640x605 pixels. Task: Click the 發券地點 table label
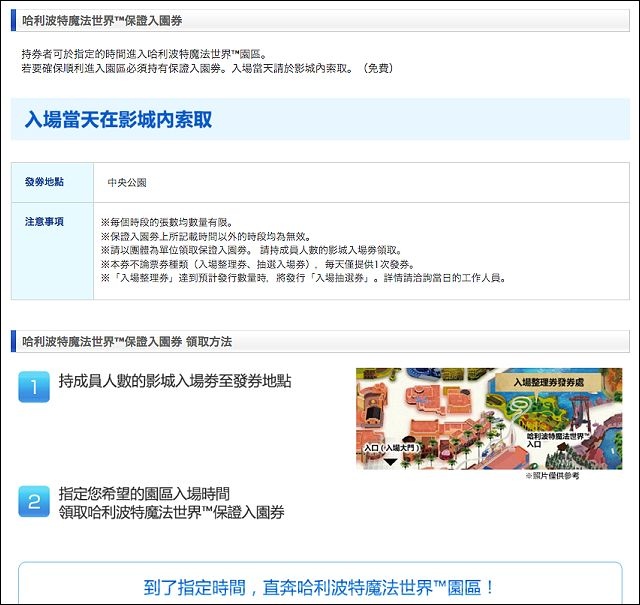click(x=44, y=182)
